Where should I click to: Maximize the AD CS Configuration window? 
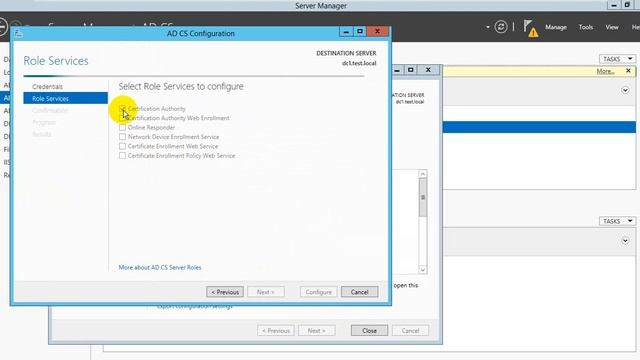pos(360,31)
